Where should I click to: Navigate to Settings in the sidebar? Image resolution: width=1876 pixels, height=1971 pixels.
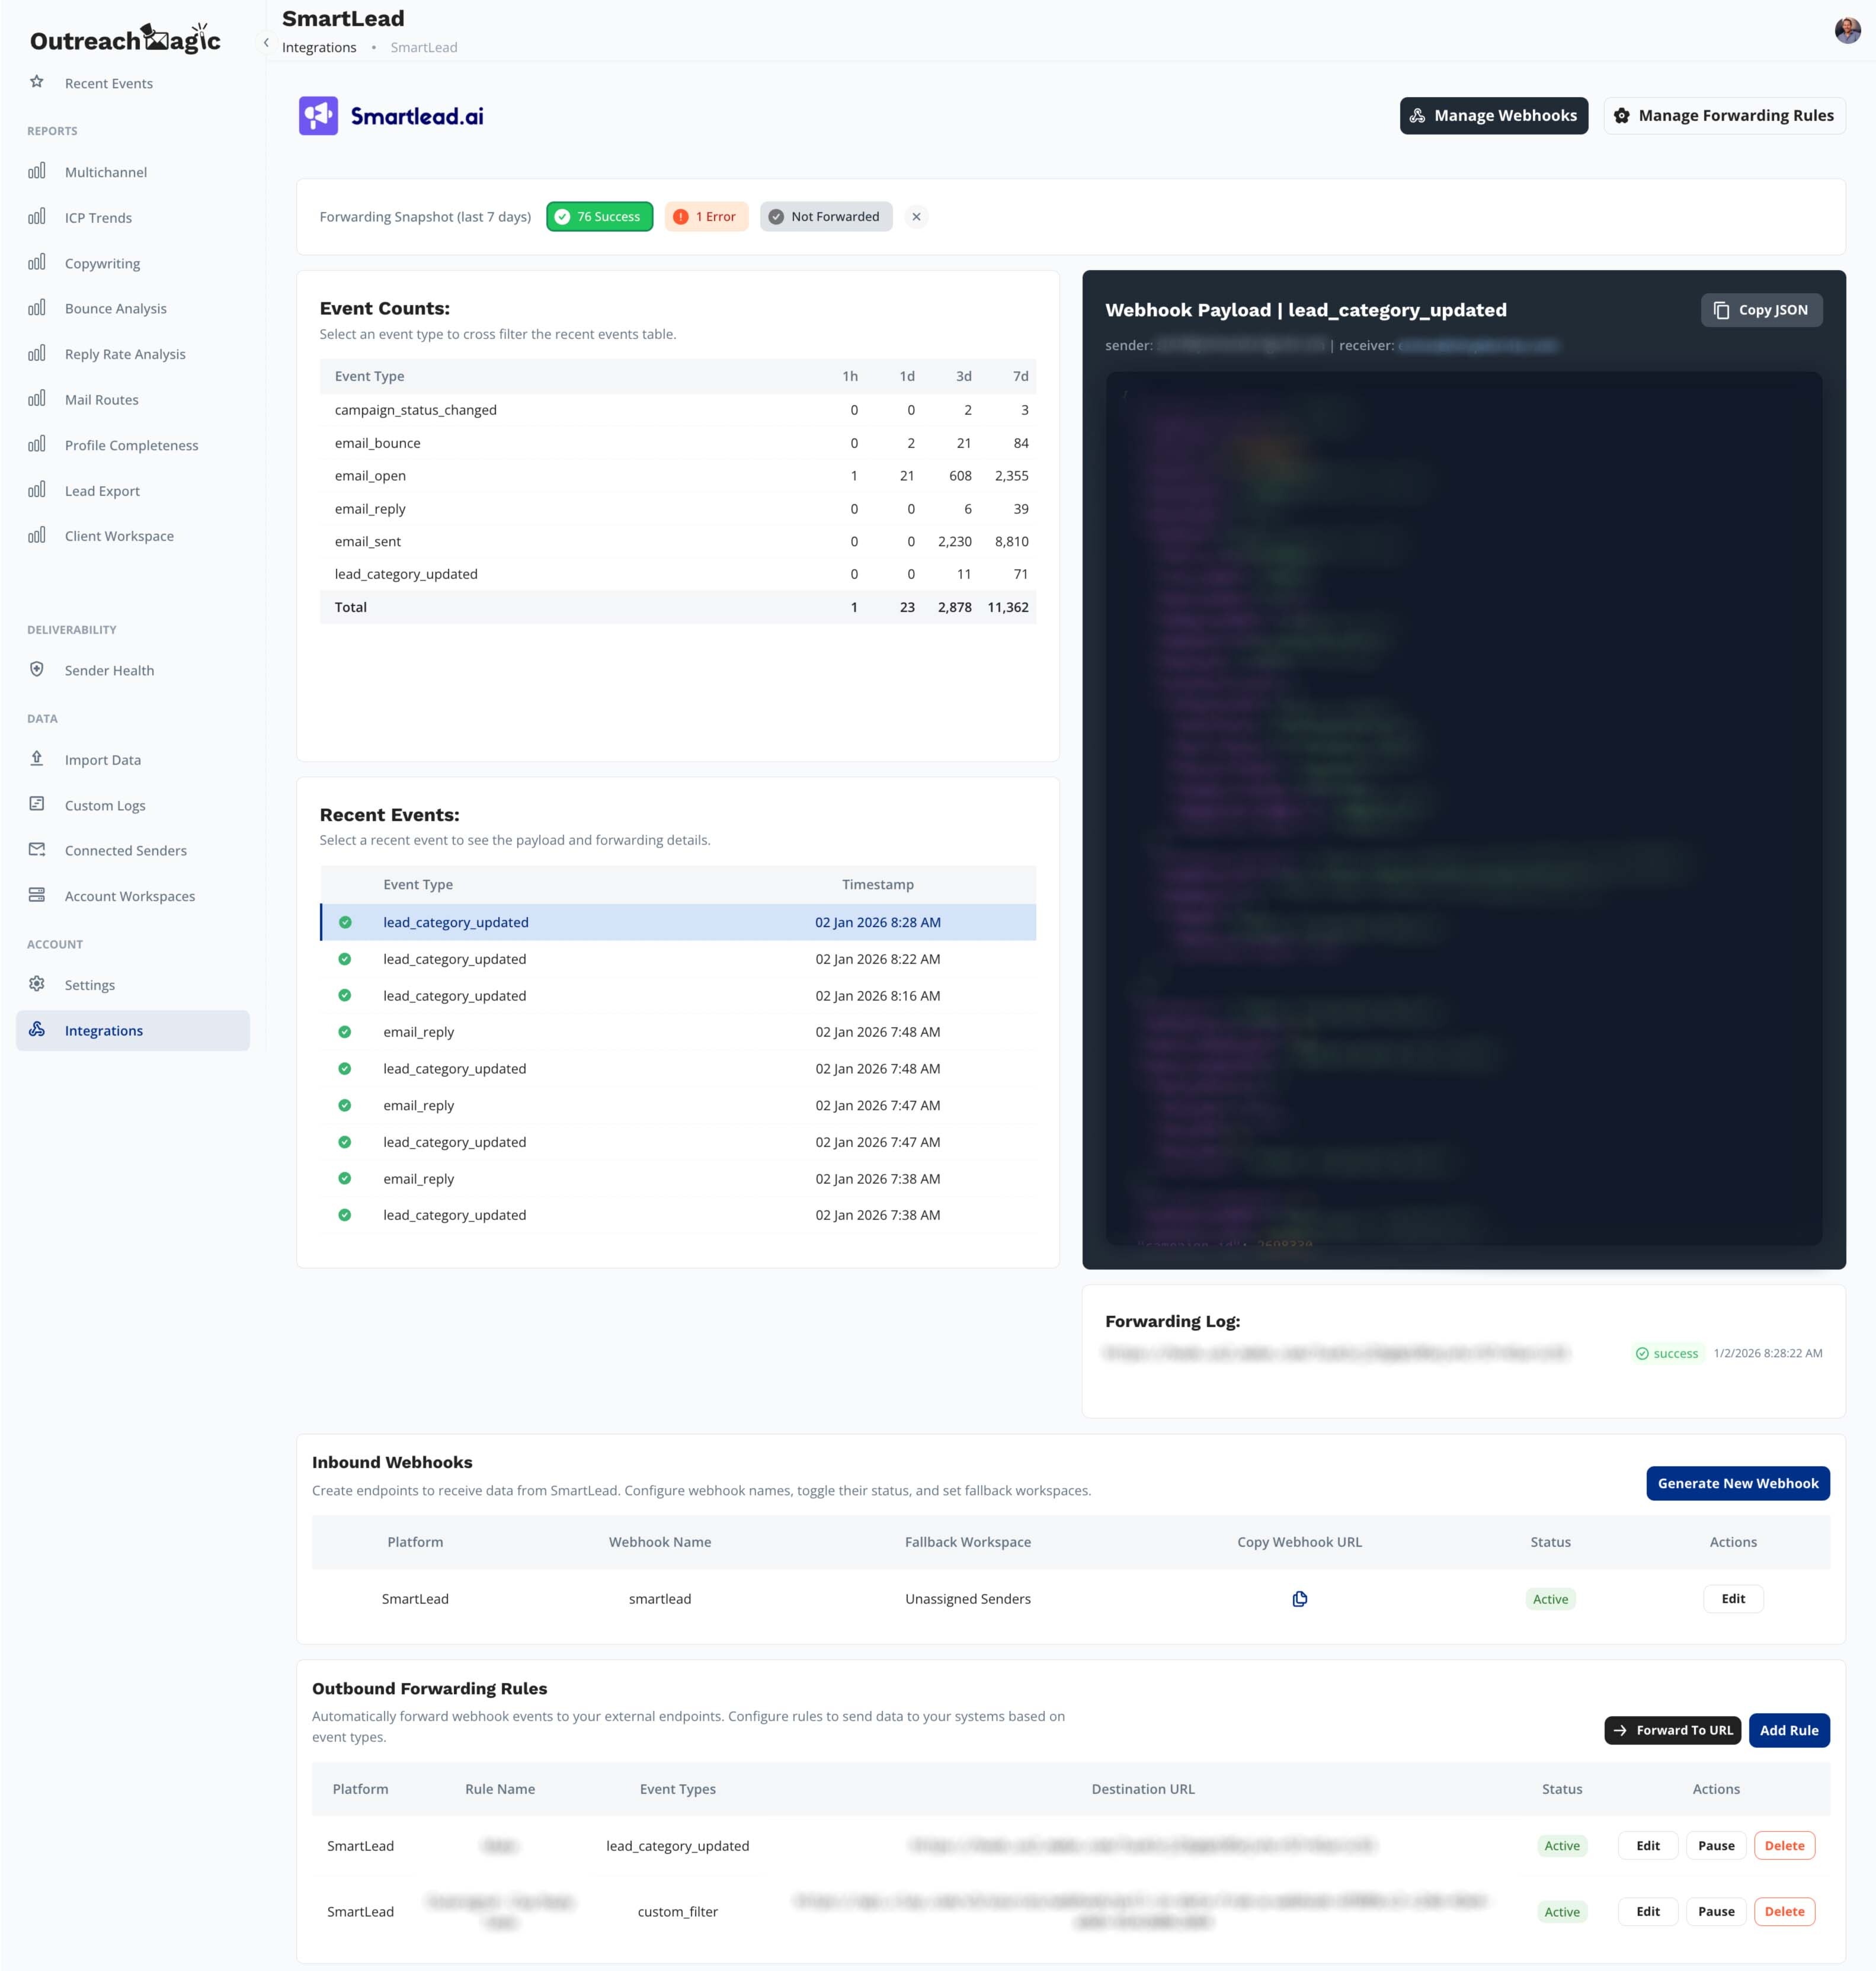pos(90,984)
